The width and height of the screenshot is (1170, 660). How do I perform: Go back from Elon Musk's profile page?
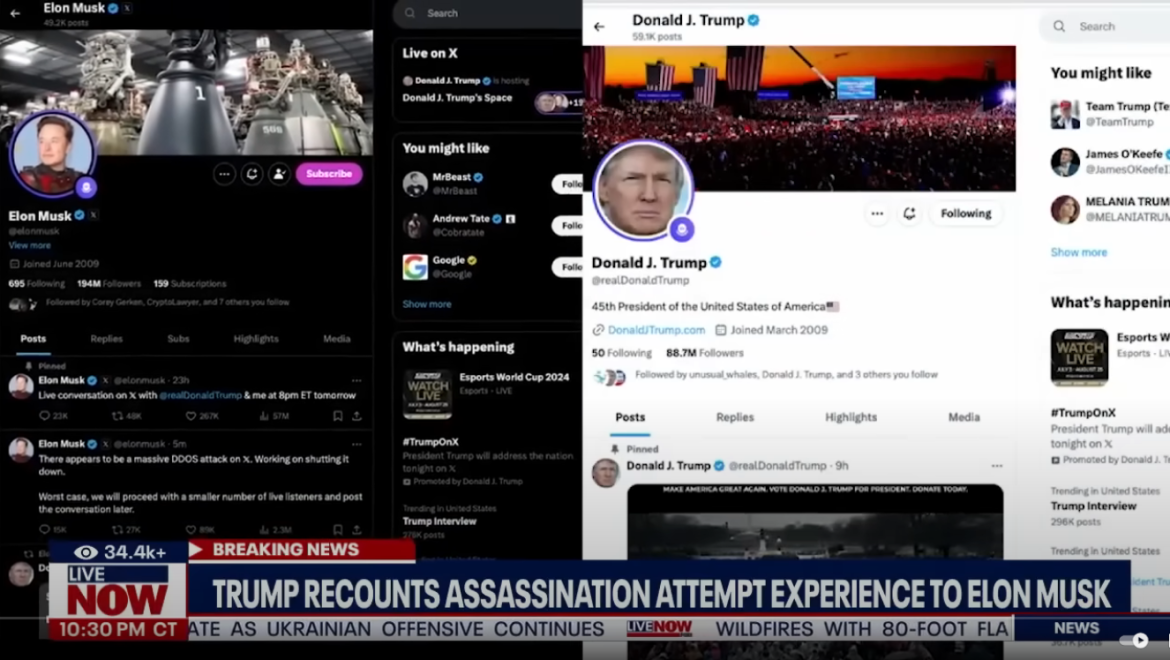[15, 13]
